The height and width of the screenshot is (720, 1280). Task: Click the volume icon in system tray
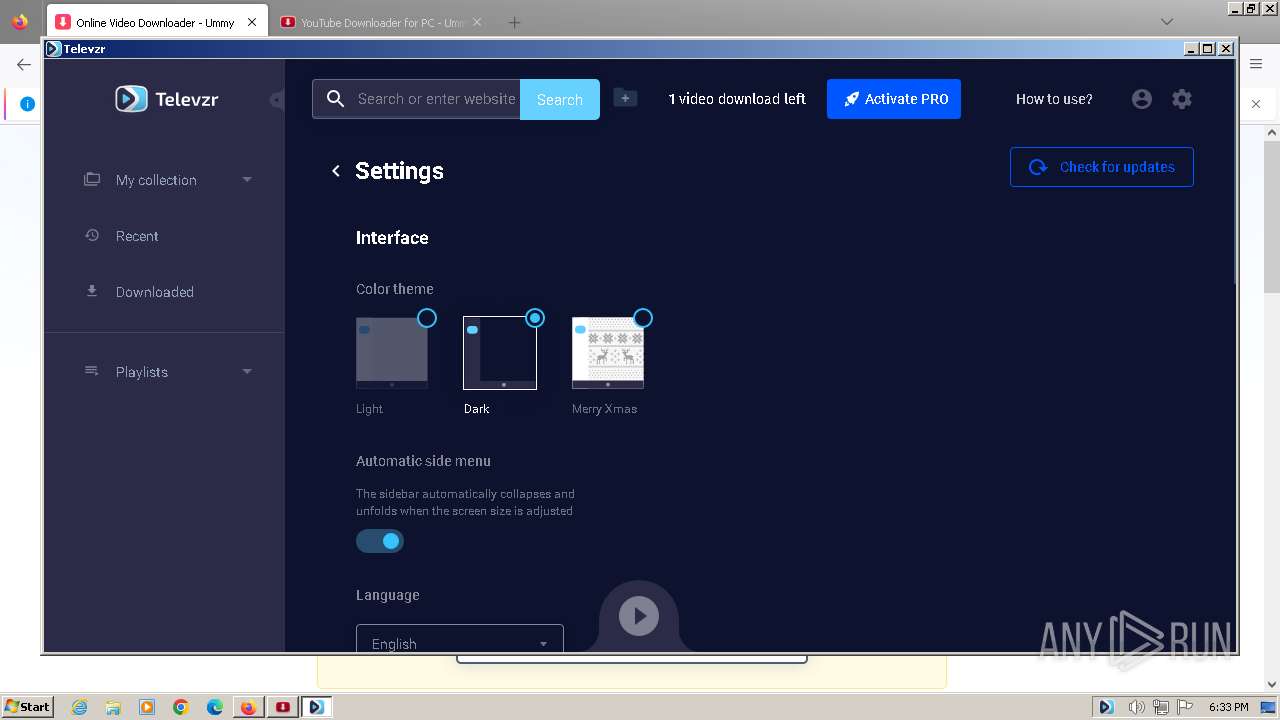tap(1136, 707)
